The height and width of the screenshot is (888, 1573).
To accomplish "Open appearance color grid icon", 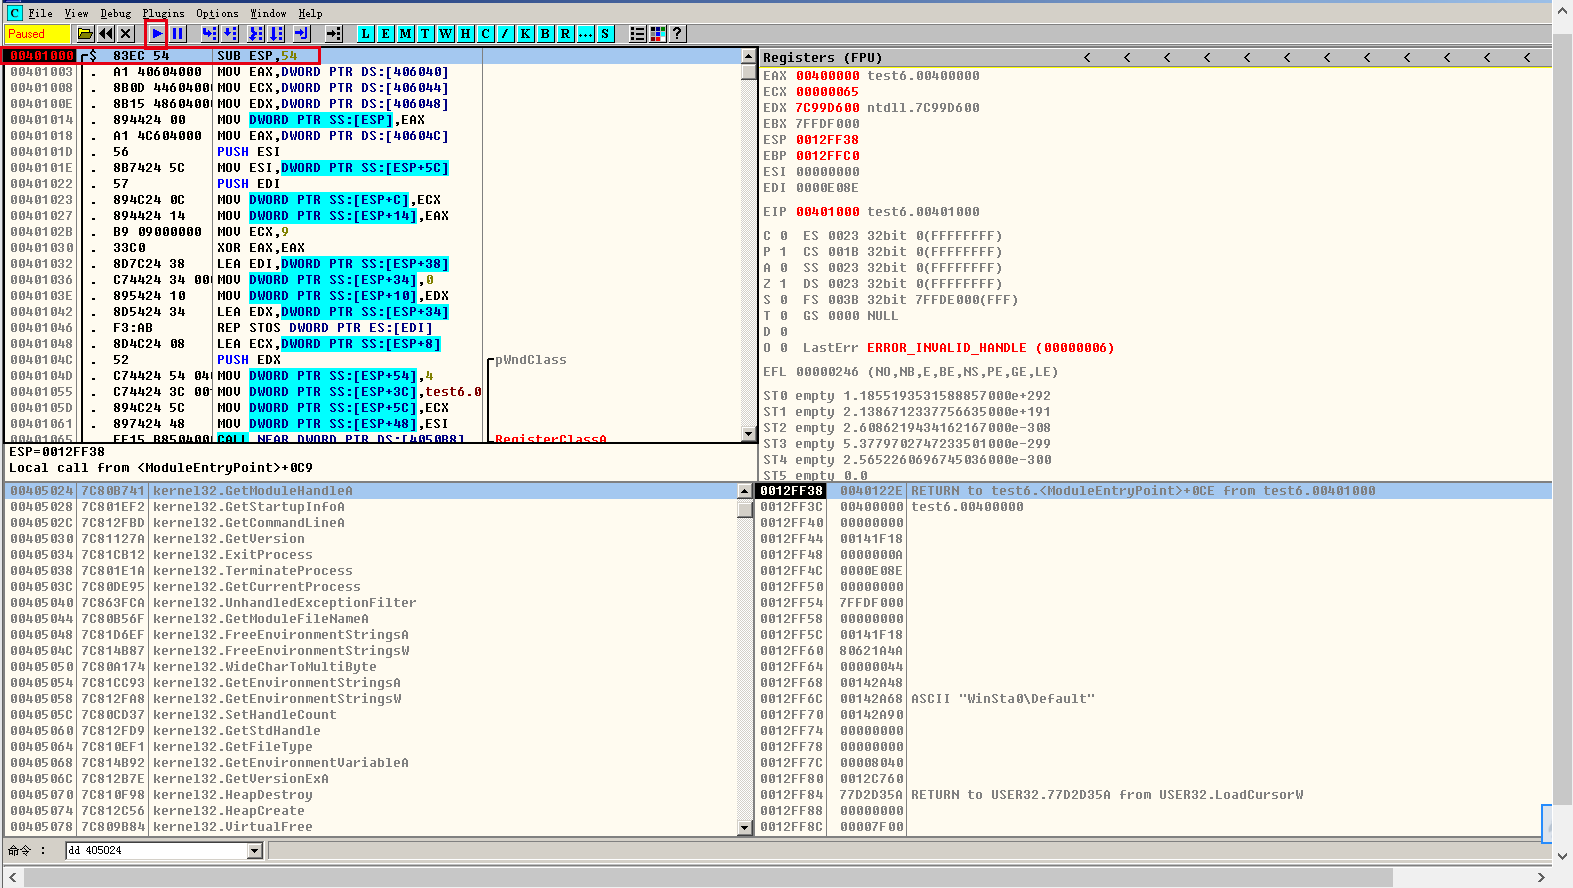I will 657,34.
